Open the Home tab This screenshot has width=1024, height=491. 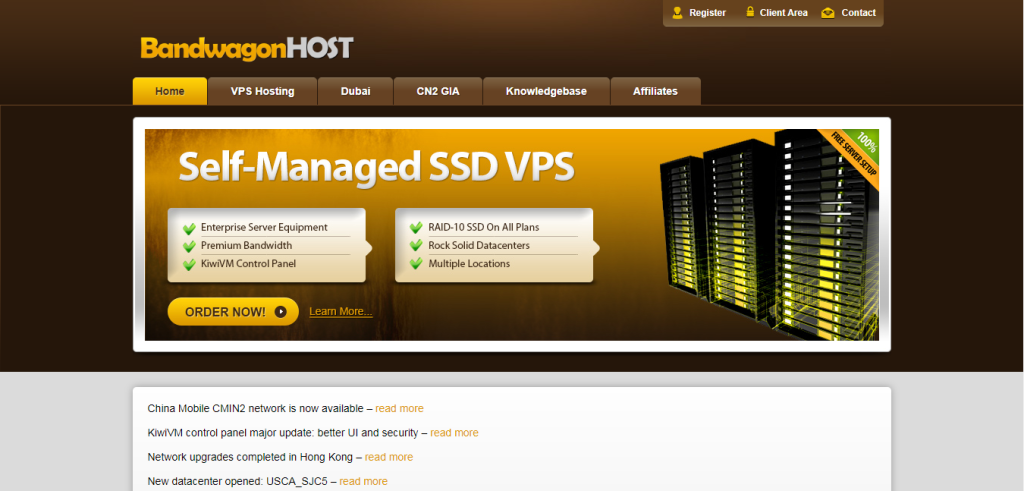tap(170, 91)
